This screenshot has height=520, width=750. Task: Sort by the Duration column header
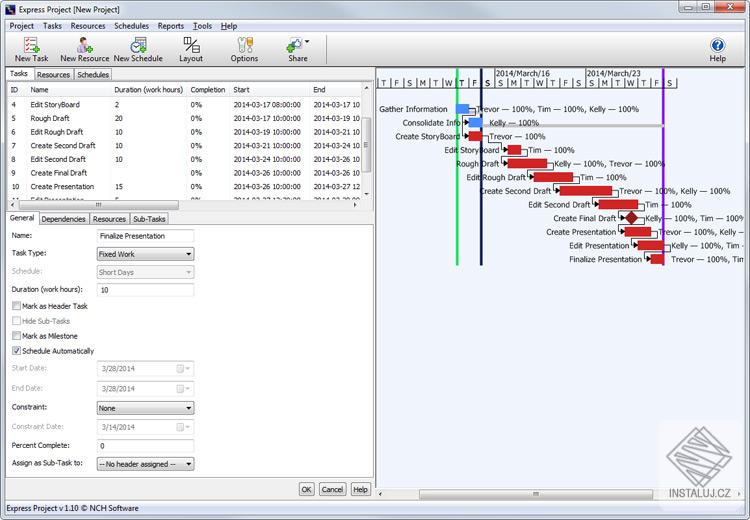[148, 89]
